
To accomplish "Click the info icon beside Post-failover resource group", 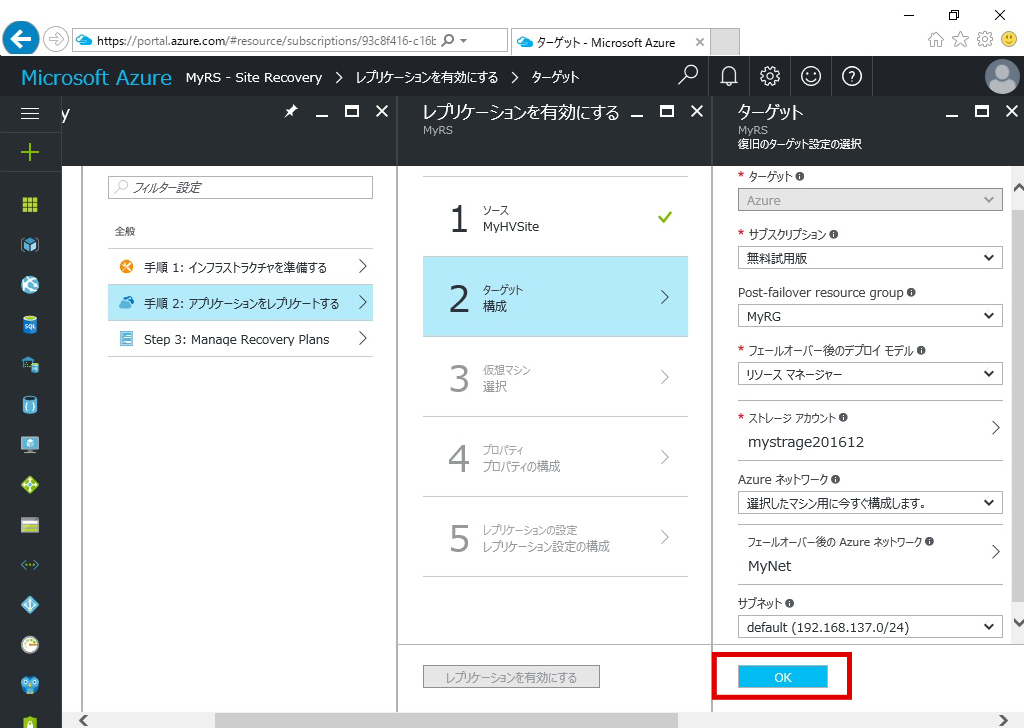I will tap(911, 293).
